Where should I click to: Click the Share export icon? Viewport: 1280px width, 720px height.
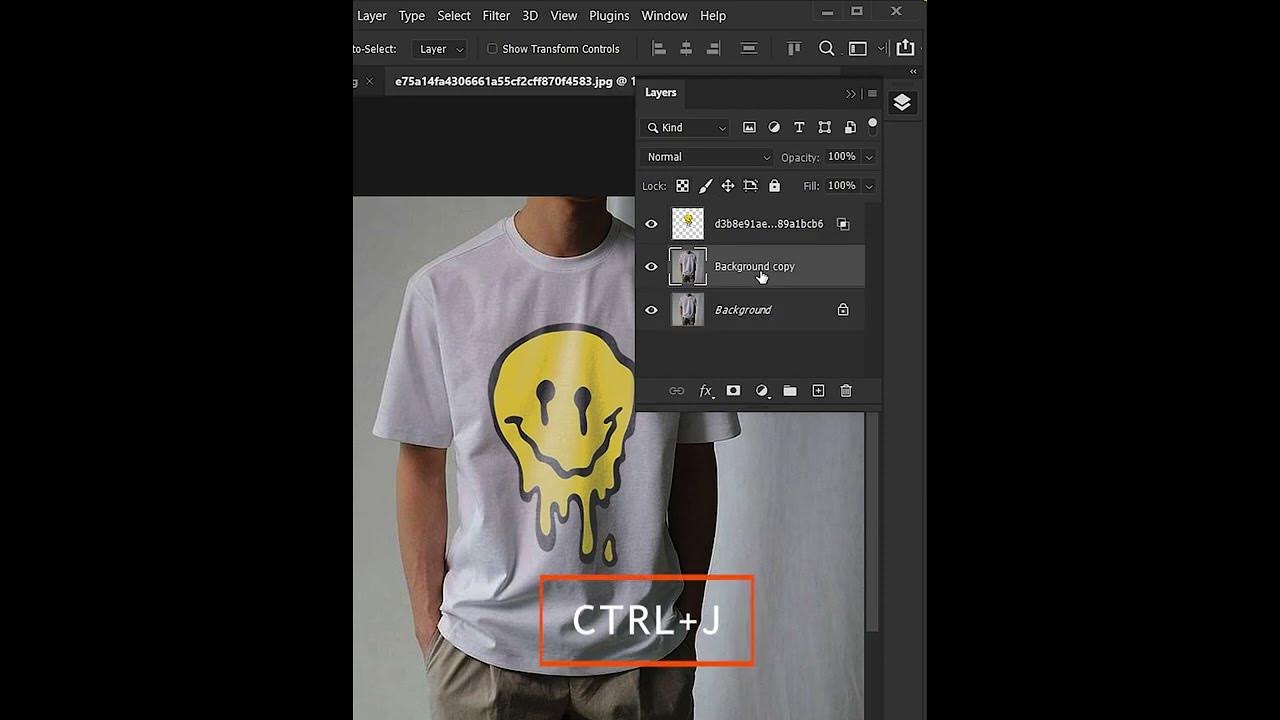coord(905,48)
